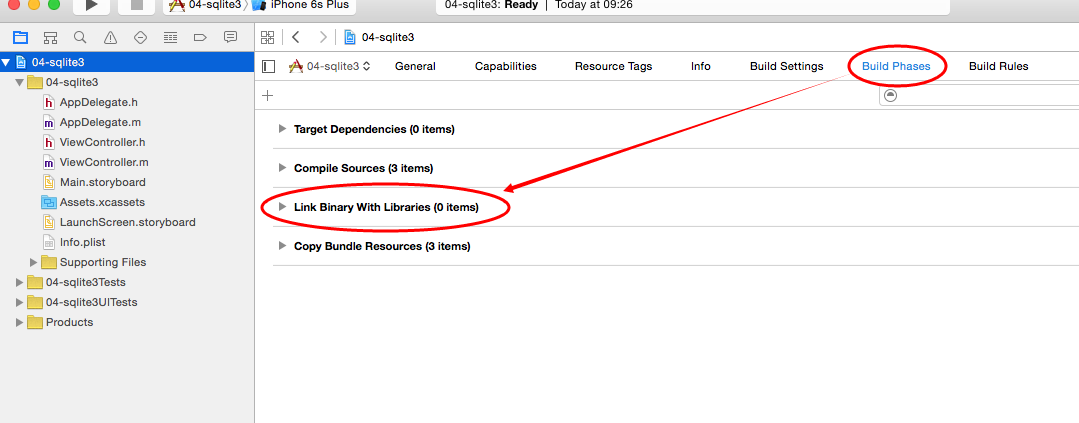
Task: Go back in the editor history
Action: [296, 37]
